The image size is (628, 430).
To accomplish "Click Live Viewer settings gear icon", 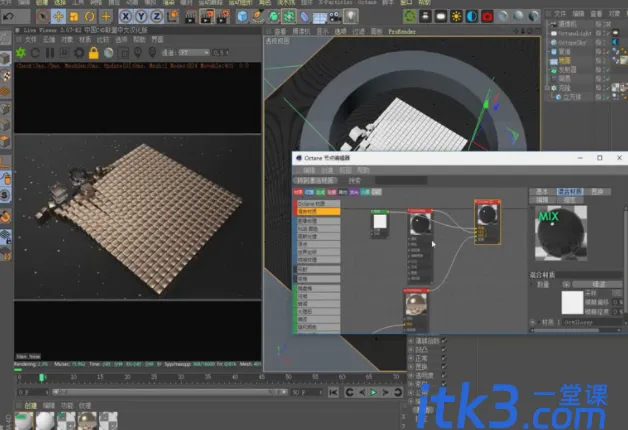I will pos(79,52).
